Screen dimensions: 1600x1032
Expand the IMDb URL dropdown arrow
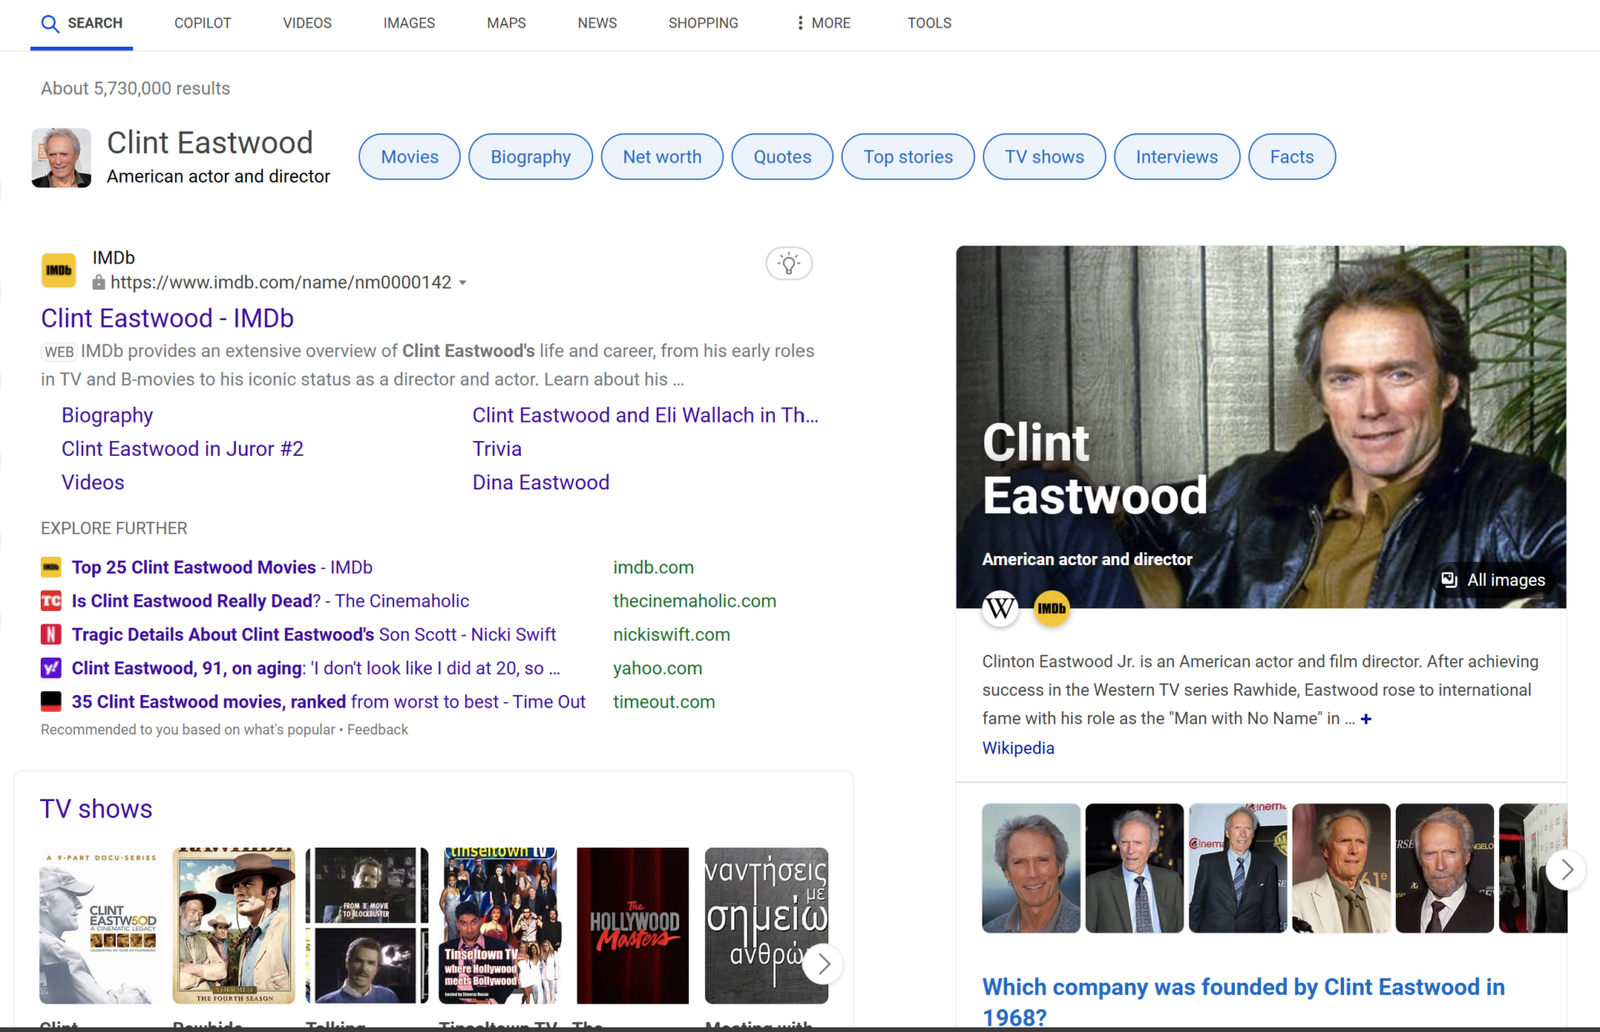(x=463, y=283)
